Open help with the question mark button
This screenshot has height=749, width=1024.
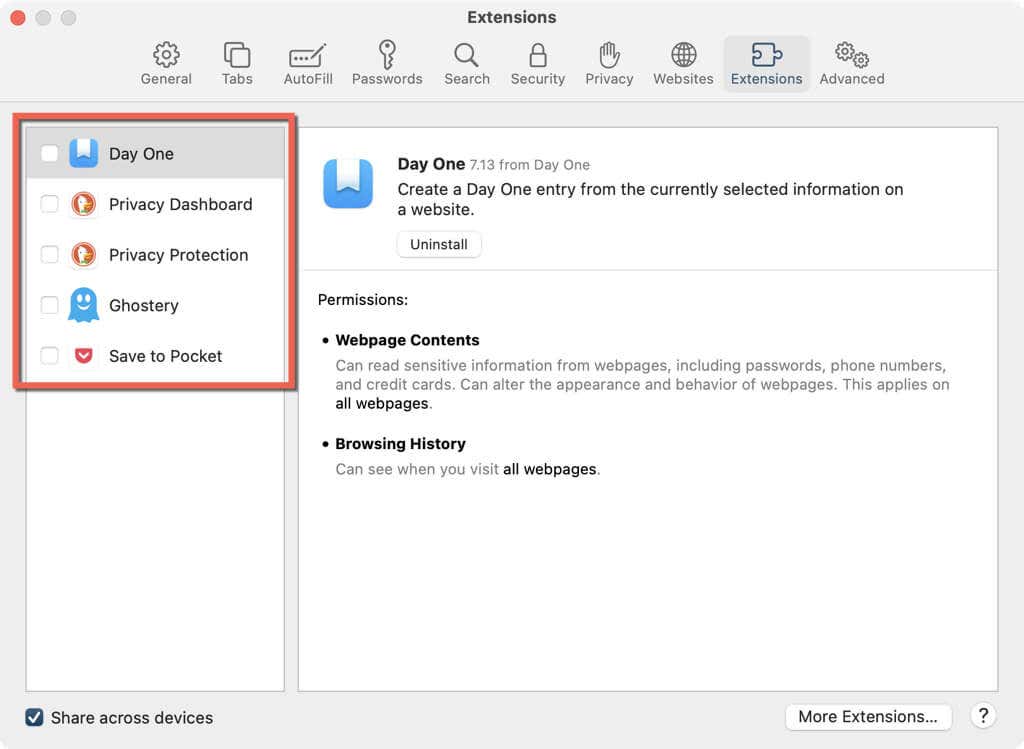pos(983,716)
